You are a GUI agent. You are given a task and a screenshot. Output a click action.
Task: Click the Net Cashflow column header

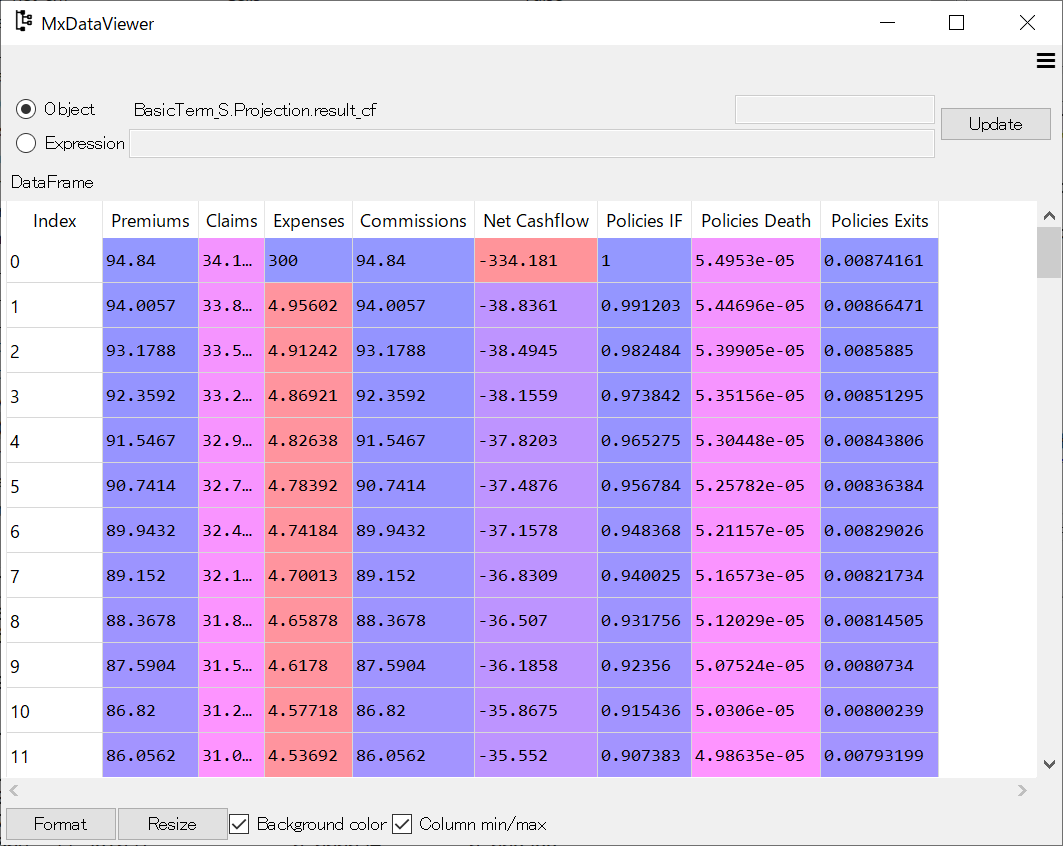coord(536,220)
